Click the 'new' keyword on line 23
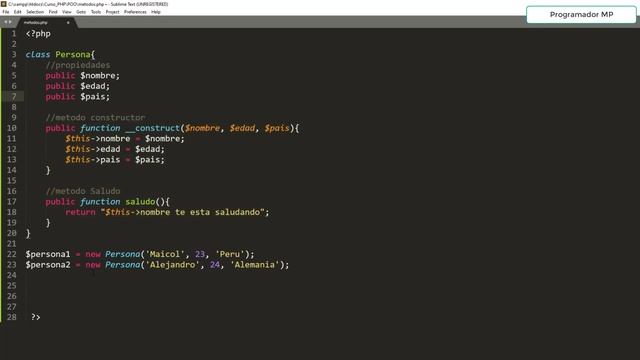This screenshot has height=360, width=640. pos(93,265)
